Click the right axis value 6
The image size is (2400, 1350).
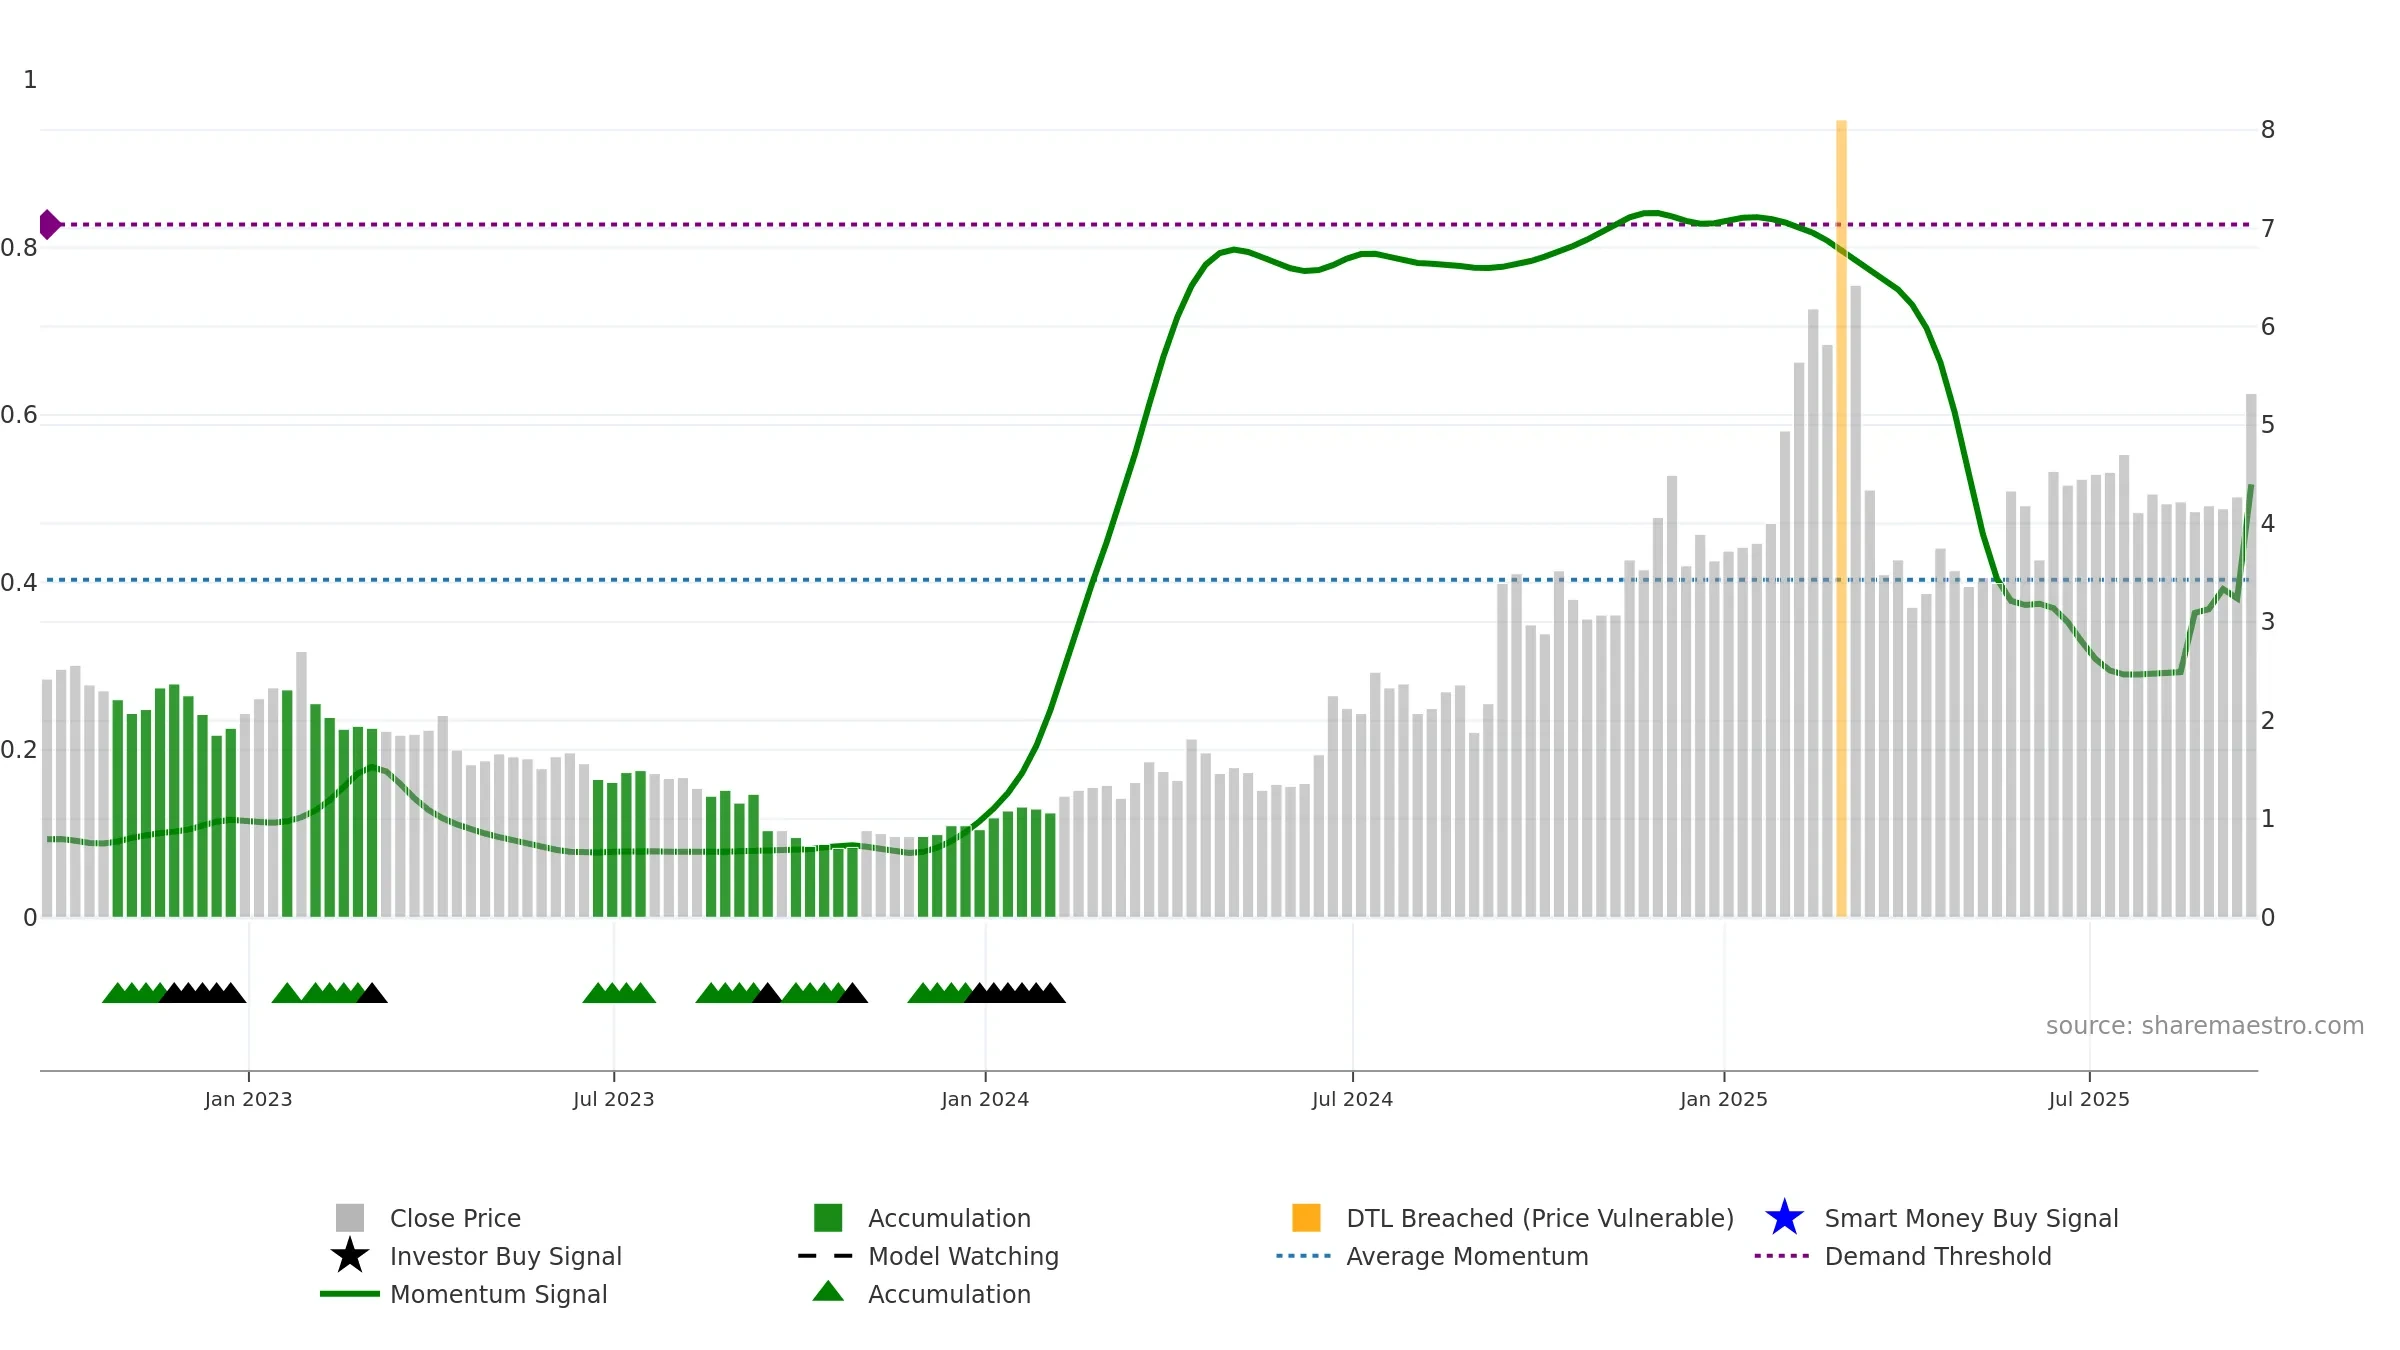[x=2268, y=327]
